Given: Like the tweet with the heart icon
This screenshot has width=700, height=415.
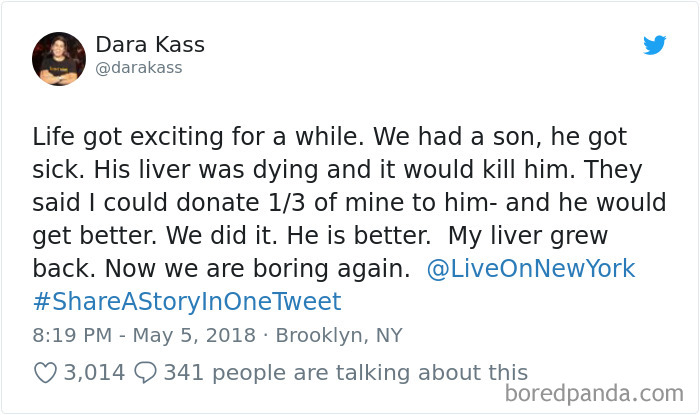Looking at the screenshot, I should tap(46, 373).
